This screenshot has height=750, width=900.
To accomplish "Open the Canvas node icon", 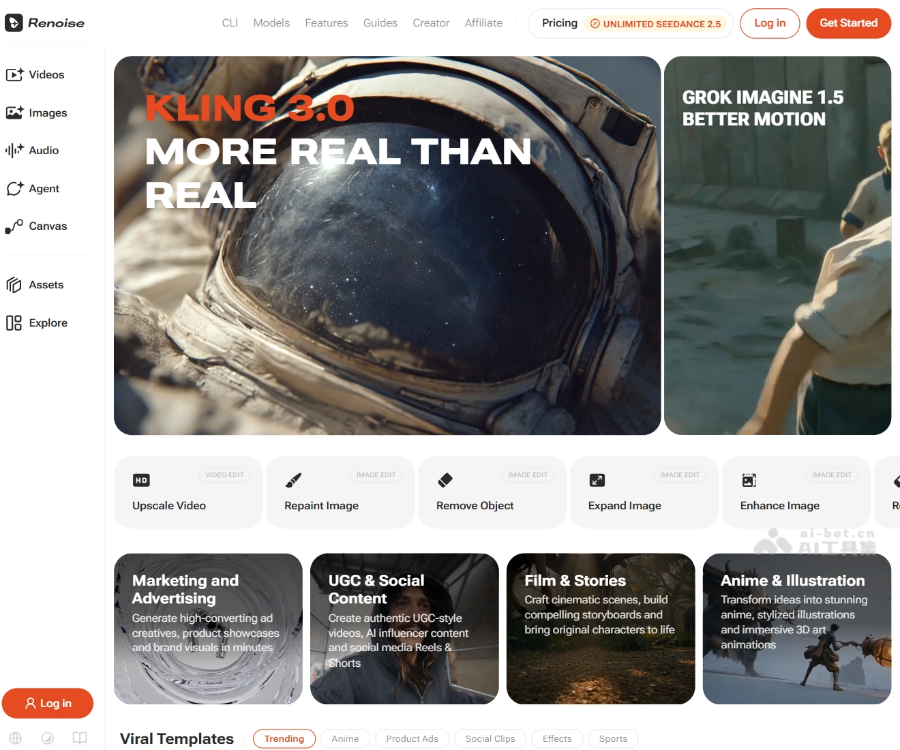I will pos(14,227).
